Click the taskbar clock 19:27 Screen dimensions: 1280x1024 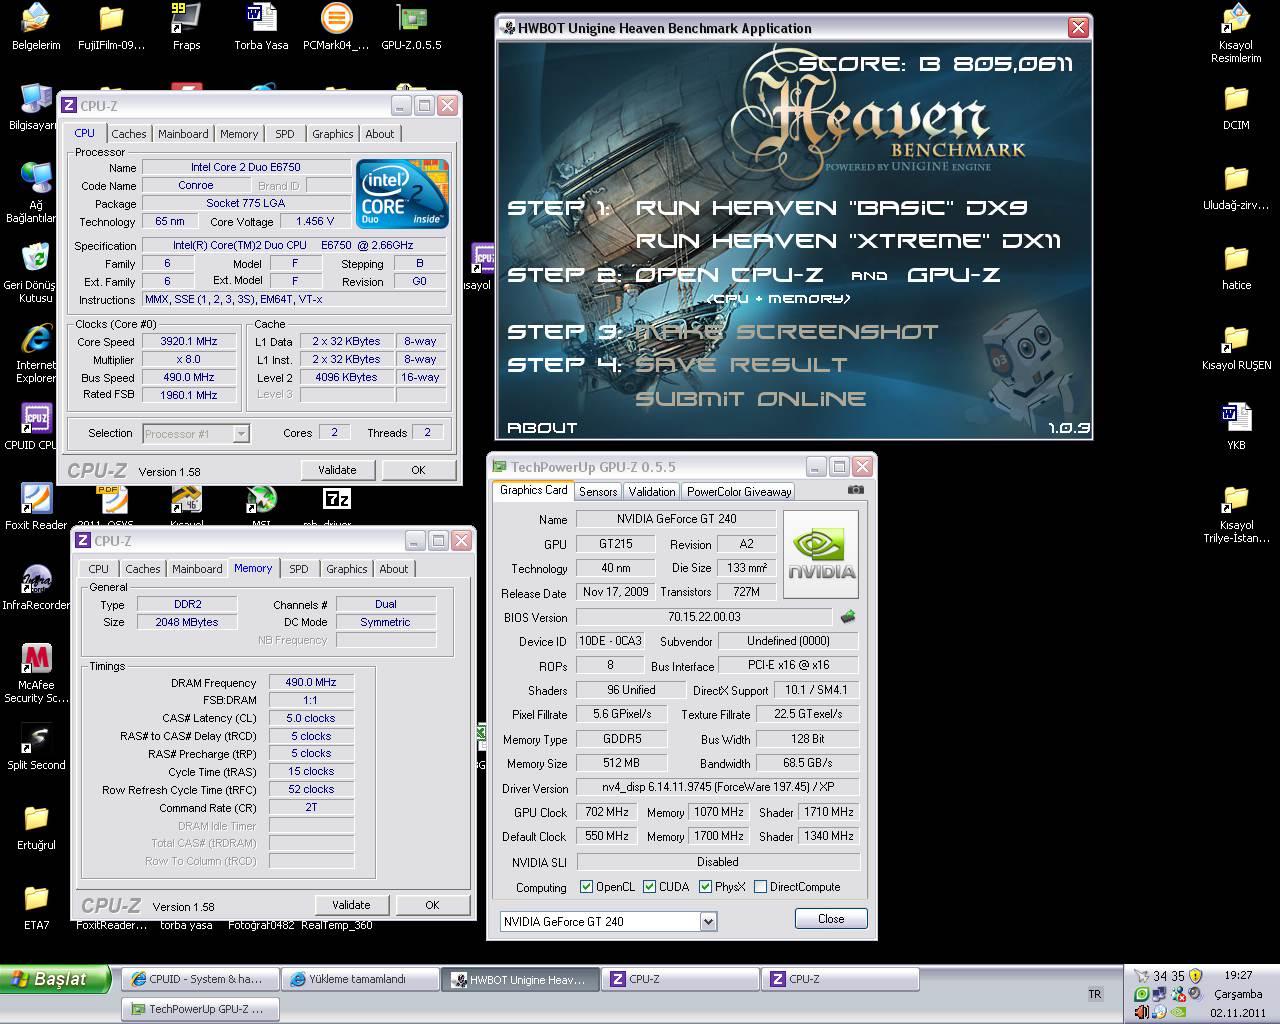[x=1238, y=975]
